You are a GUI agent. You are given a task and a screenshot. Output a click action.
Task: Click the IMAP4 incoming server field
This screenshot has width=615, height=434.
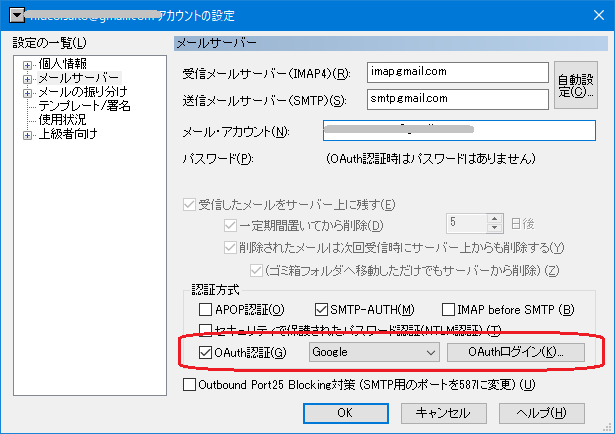coord(454,73)
